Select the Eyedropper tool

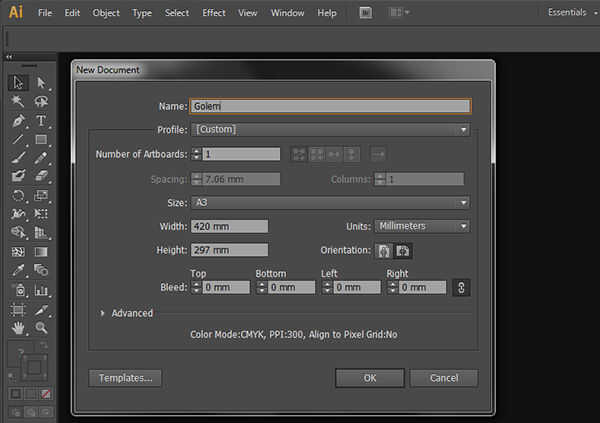pos(18,270)
